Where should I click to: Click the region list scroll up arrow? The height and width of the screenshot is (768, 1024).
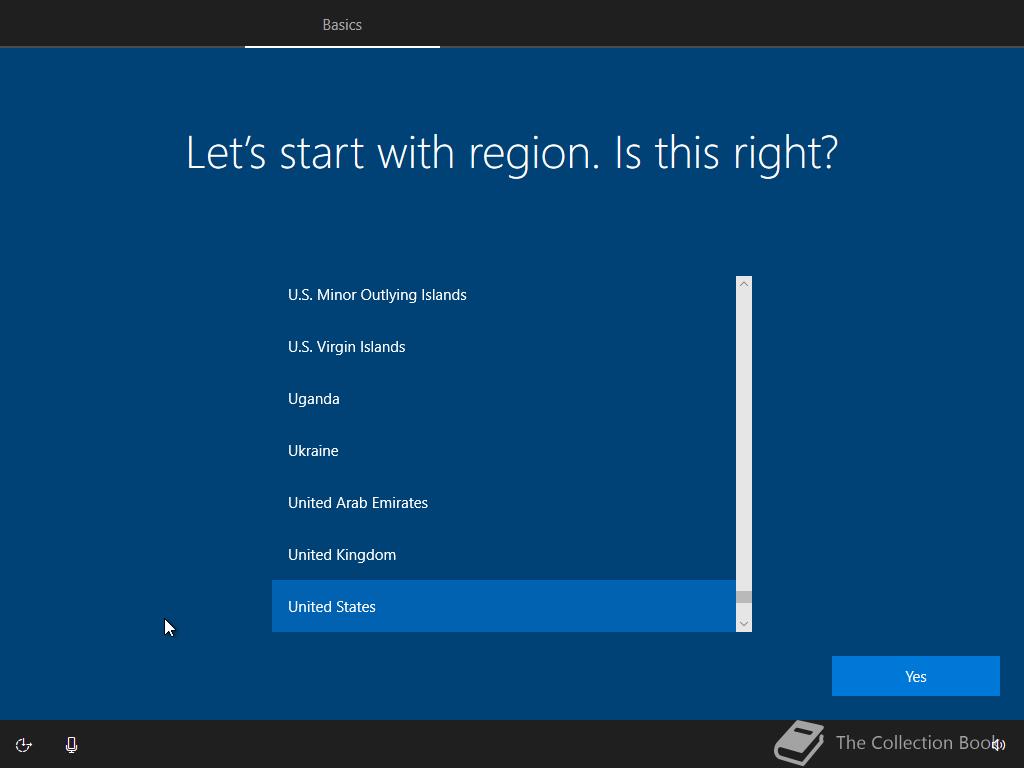click(743, 284)
